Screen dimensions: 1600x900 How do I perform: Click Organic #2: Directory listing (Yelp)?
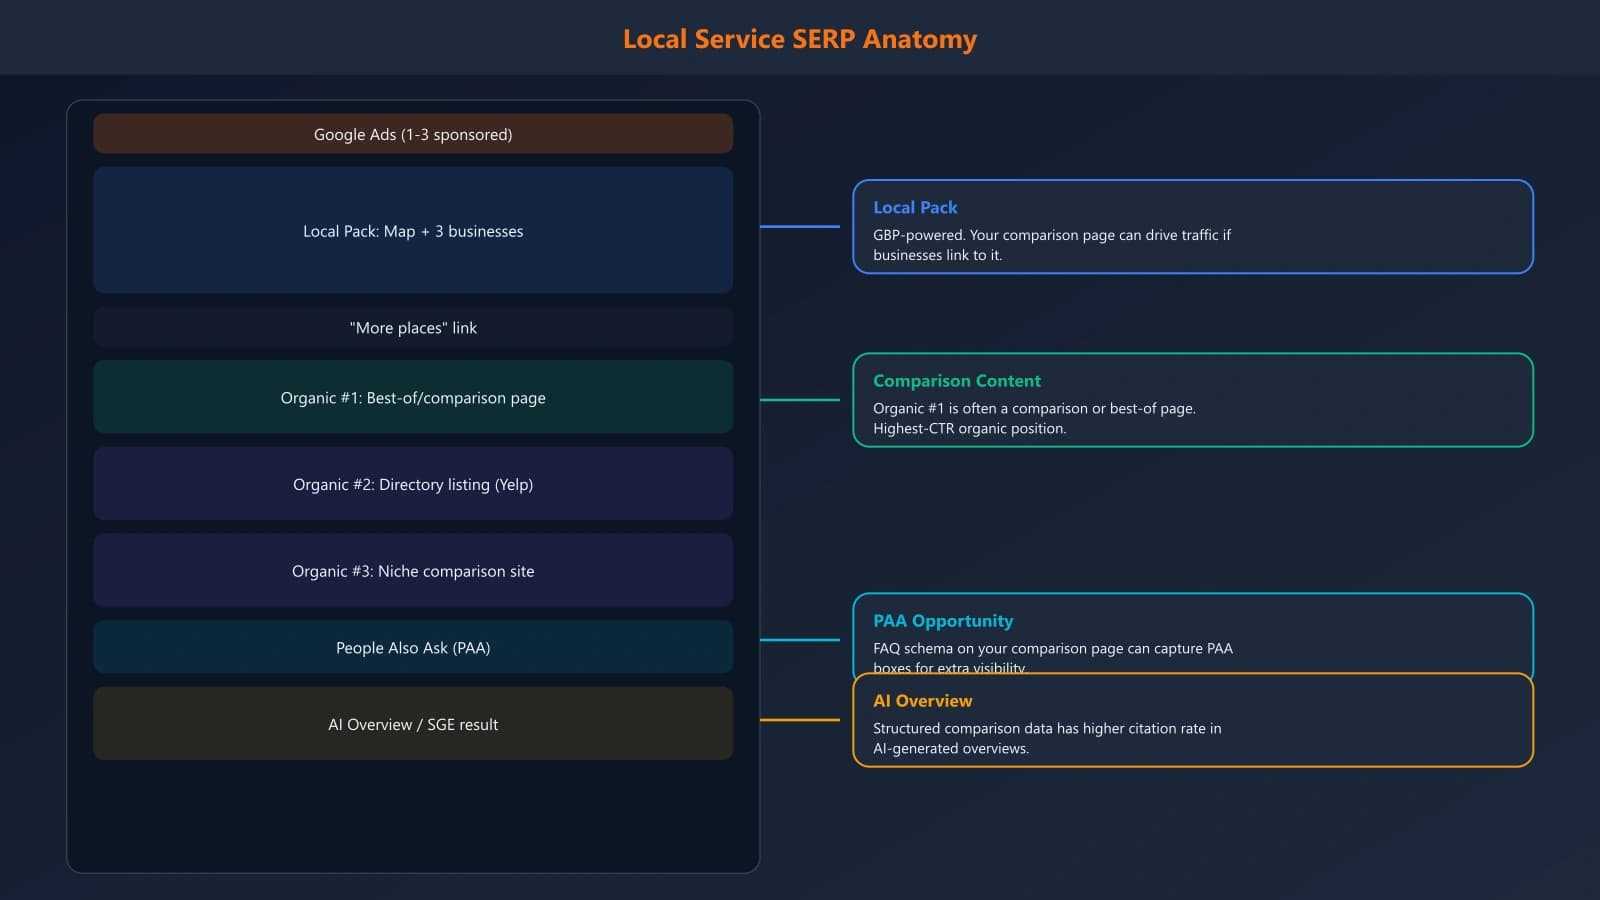tap(412, 484)
